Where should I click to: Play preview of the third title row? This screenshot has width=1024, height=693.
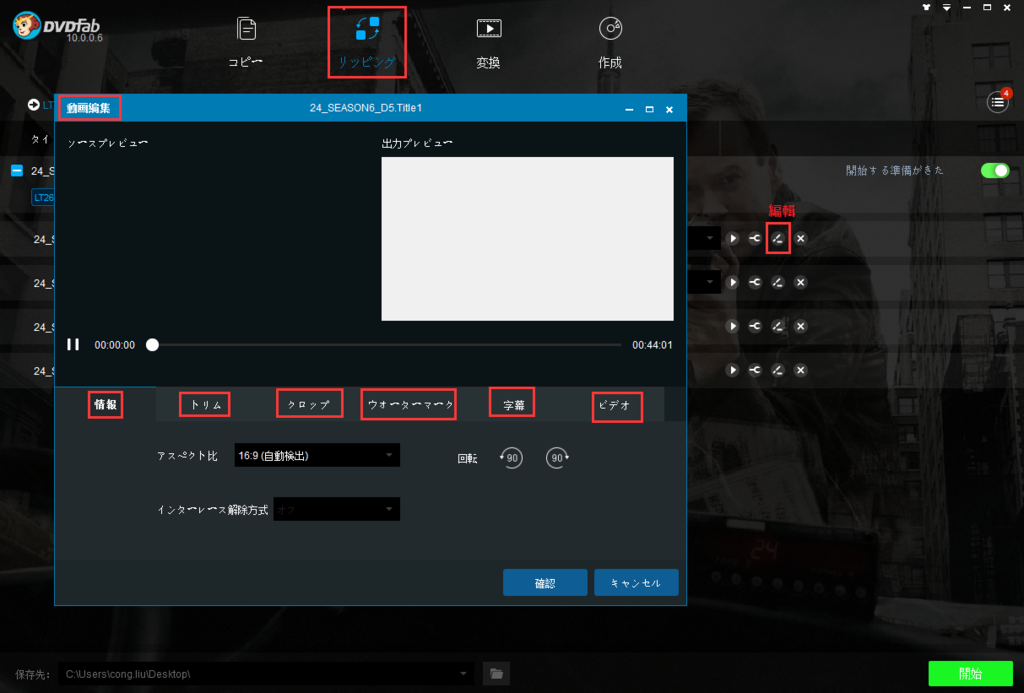point(733,326)
